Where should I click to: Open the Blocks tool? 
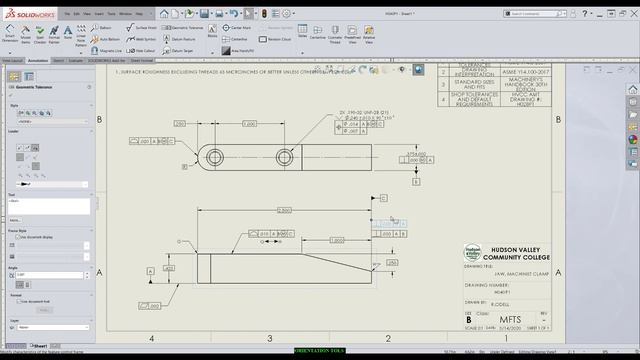[x=212, y=31]
